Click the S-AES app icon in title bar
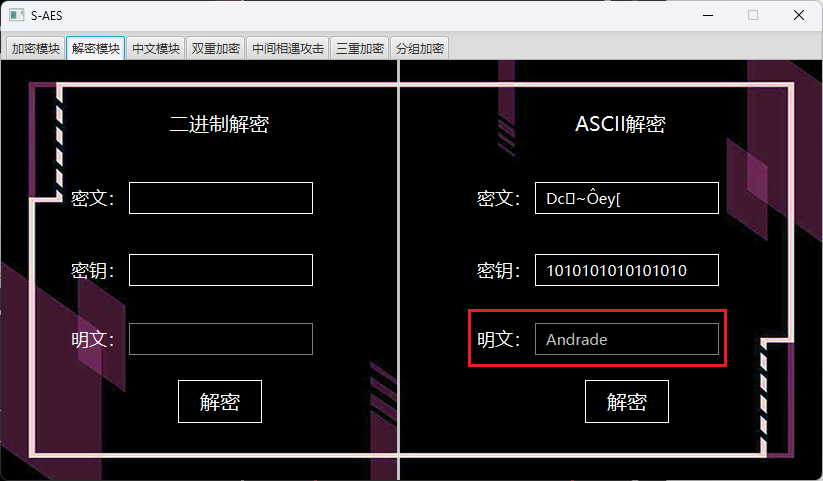Screen dimensions: 823x481 coord(17,15)
